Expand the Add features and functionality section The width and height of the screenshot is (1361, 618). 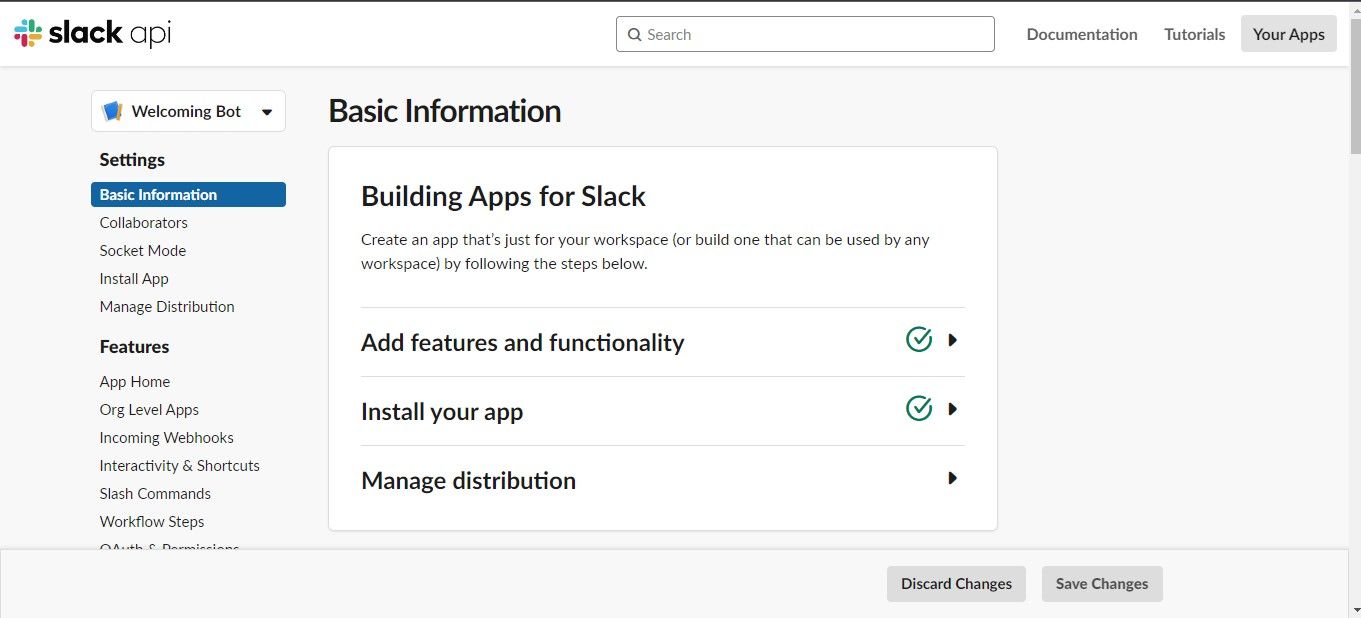(x=951, y=340)
